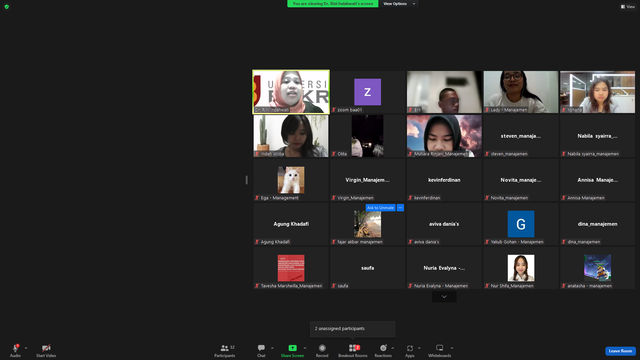Open the Chat panel
This screenshot has width=640, height=360.
point(261,350)
